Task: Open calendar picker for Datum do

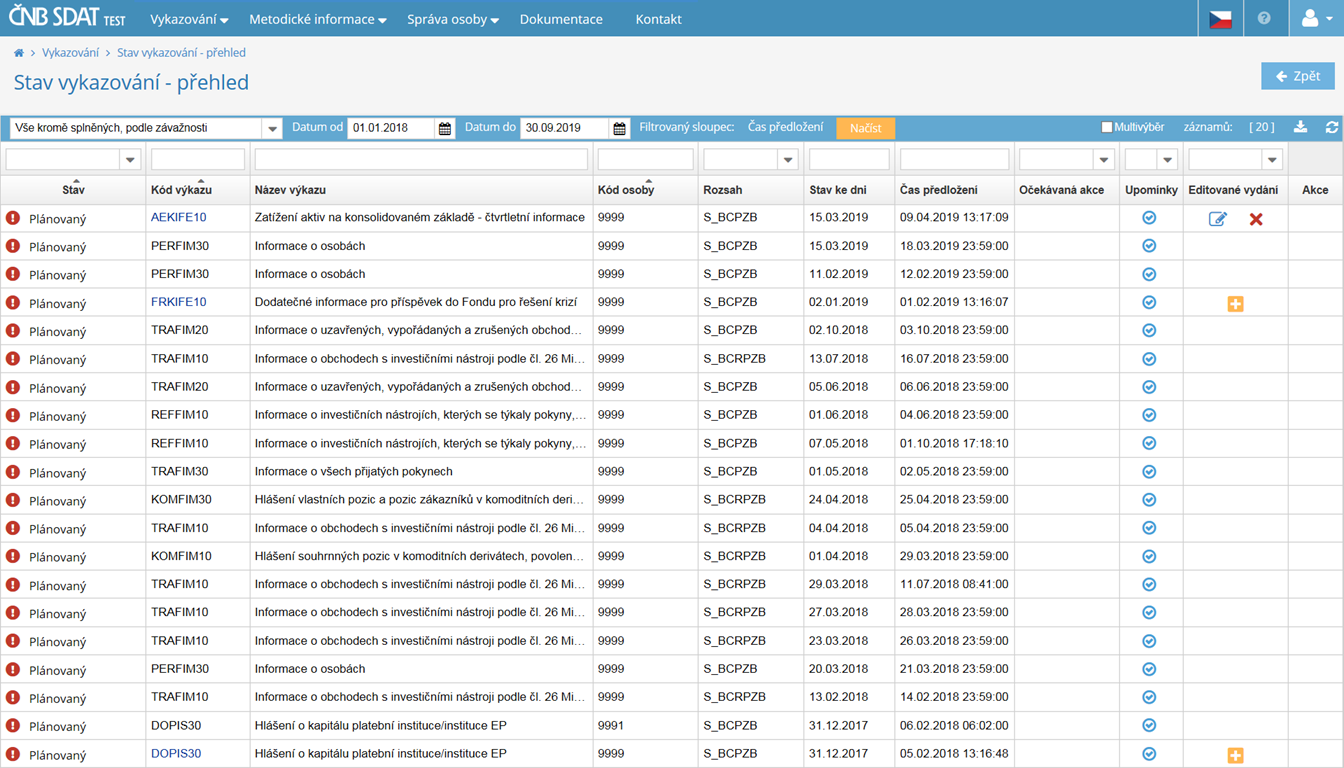Action: click(x=619, y=128)
